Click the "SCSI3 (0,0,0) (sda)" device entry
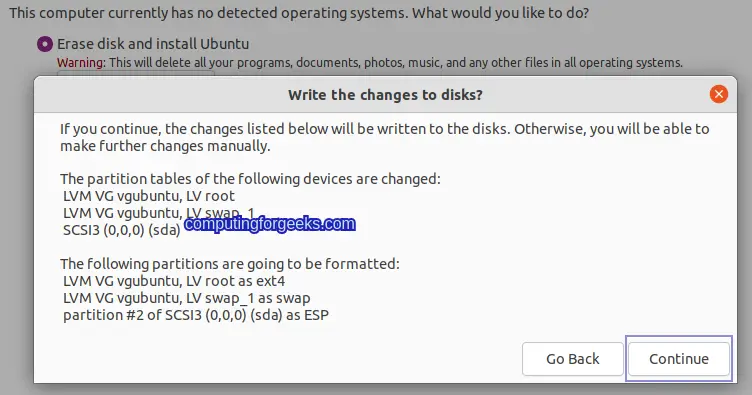 tap(121, 230)
